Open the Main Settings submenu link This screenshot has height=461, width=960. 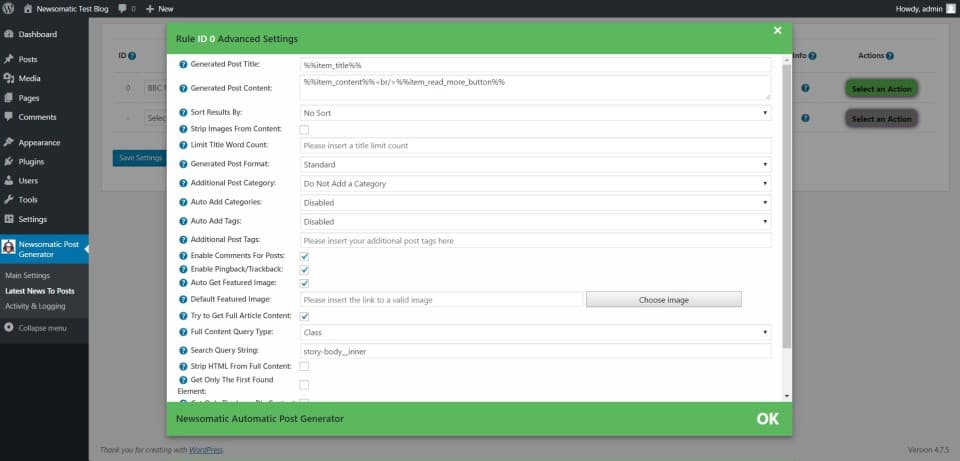[28, 275]
